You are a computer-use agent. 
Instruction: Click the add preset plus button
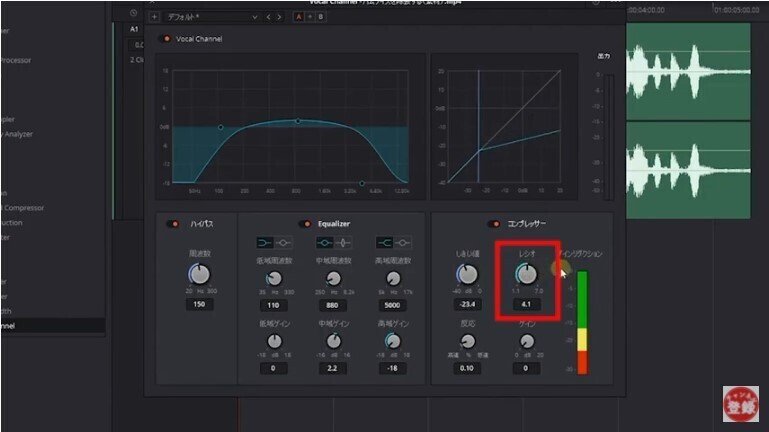click(x=154, y=17)
